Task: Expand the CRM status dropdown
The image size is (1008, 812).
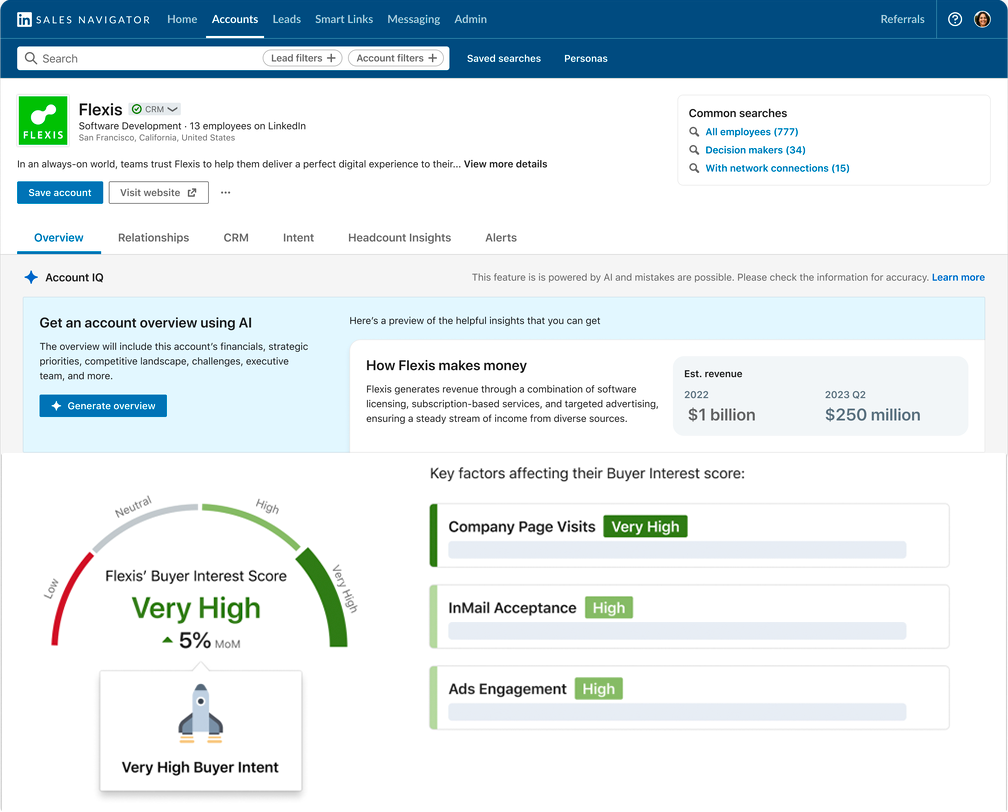Action: tap(172, 109)
